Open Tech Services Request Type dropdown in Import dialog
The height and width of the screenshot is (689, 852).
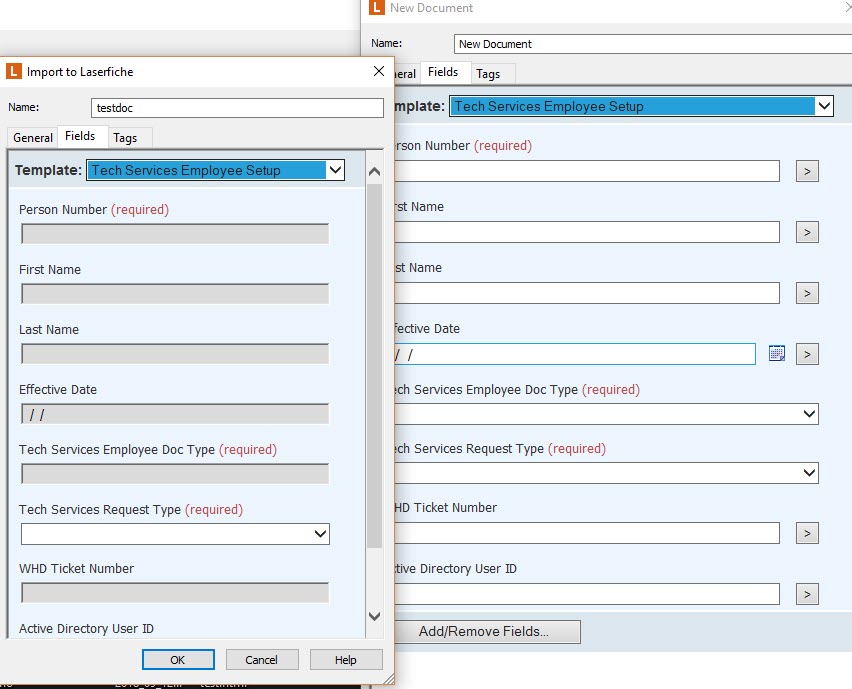[x=320, y=535]
